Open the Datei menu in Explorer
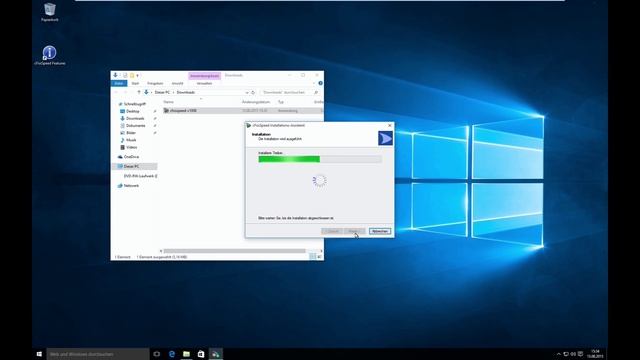 [119, 83]
